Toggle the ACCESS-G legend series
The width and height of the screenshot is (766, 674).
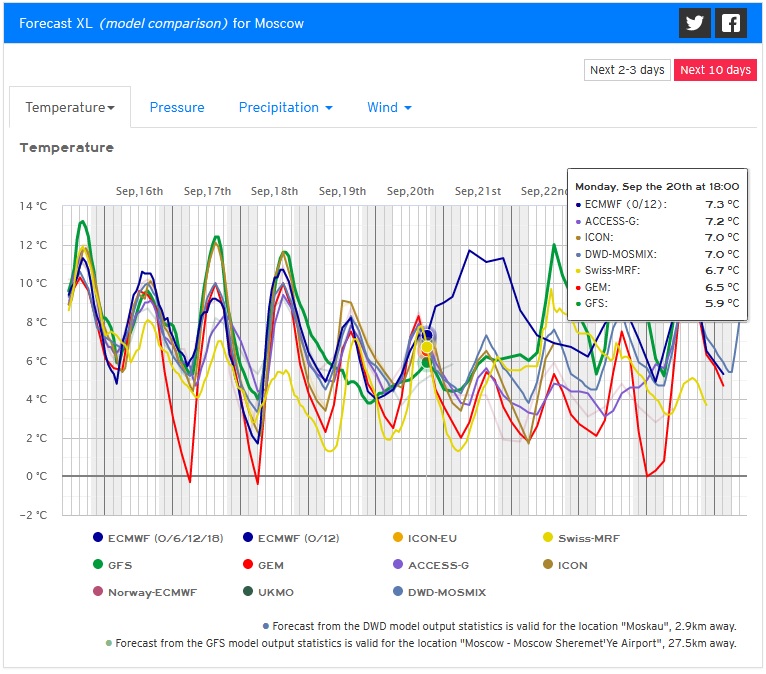pos(431,565)
